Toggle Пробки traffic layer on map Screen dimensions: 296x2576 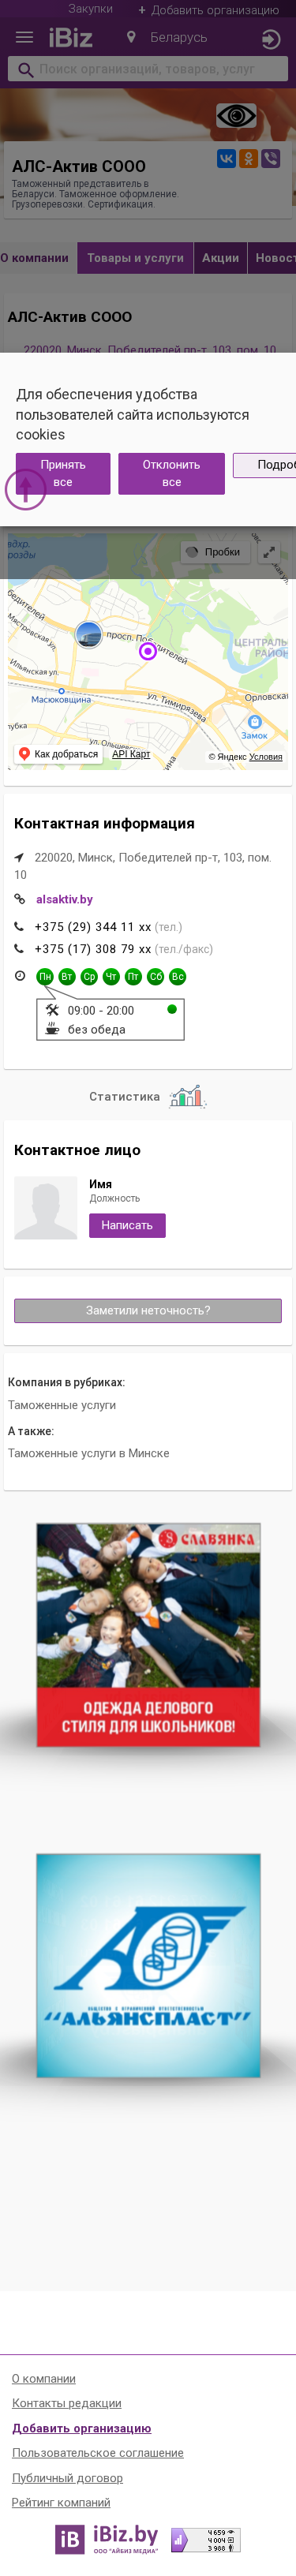tap(214, 552)
